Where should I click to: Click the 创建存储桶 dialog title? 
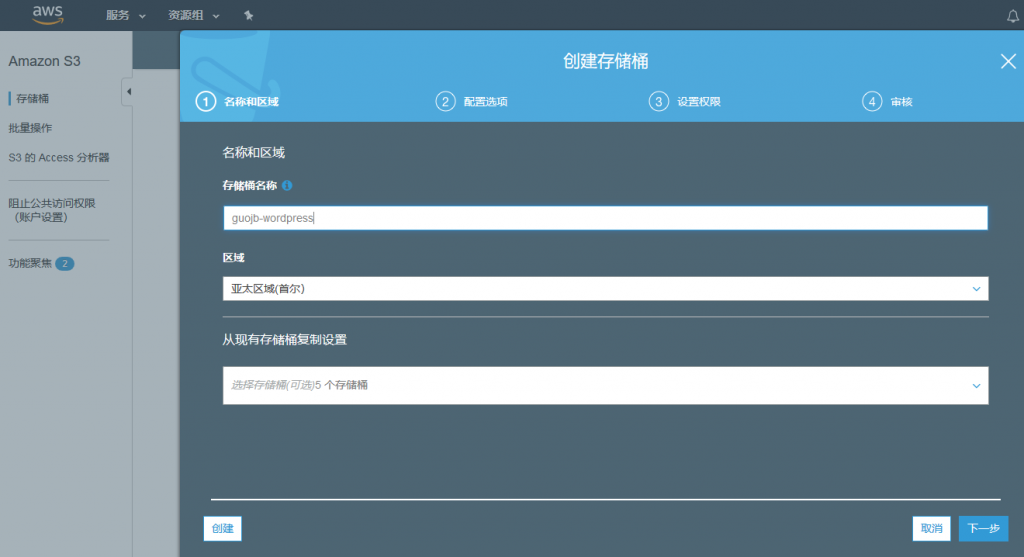click(x=605, y=61)
